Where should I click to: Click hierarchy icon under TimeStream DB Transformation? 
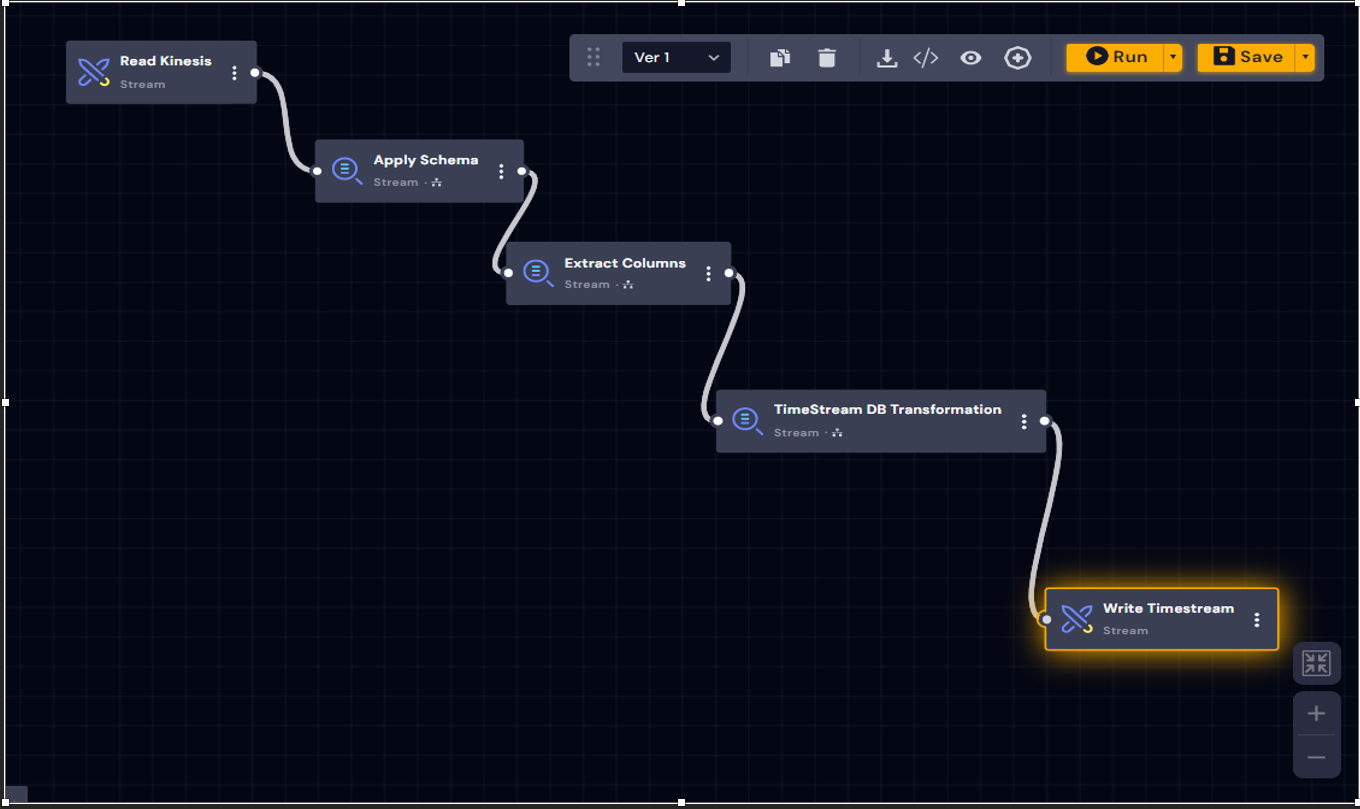click(x=837, y=433)
